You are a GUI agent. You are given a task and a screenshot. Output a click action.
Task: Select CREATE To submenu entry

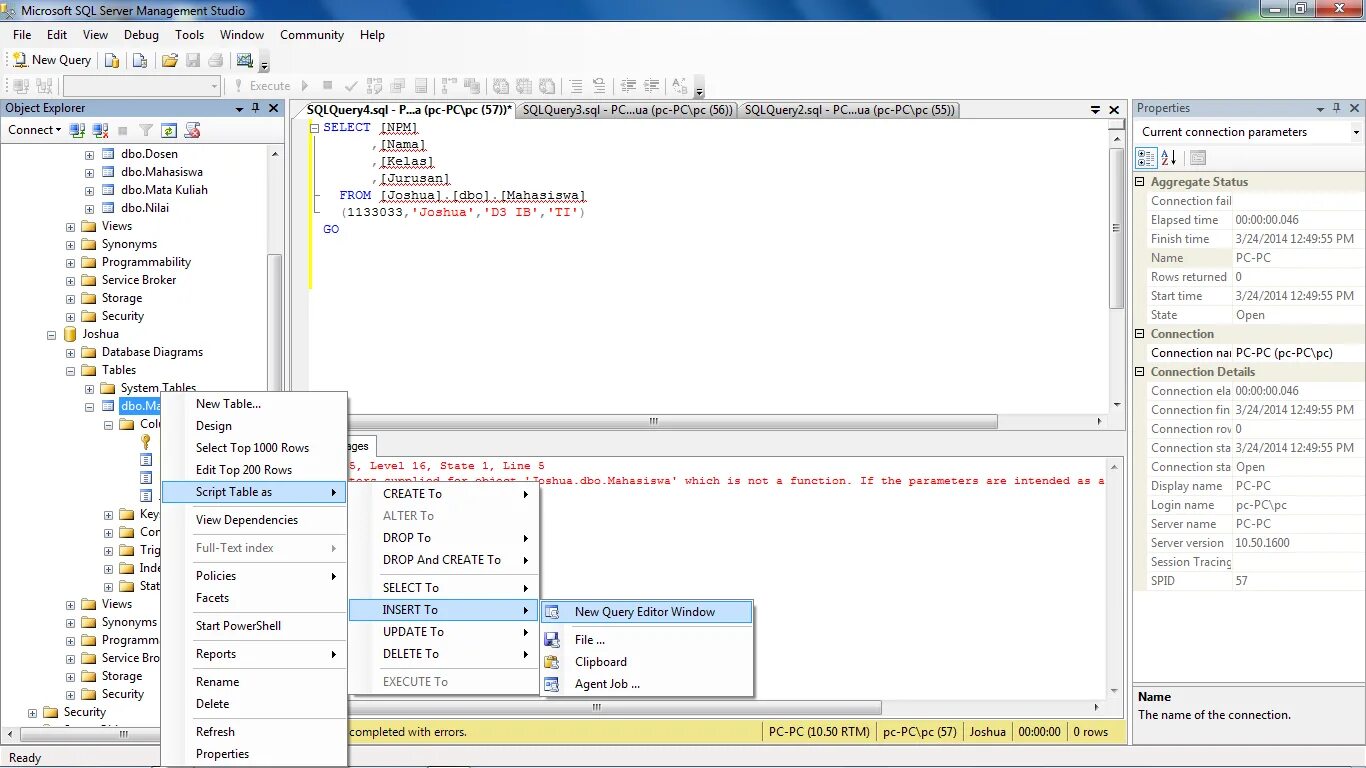point(443,494)
